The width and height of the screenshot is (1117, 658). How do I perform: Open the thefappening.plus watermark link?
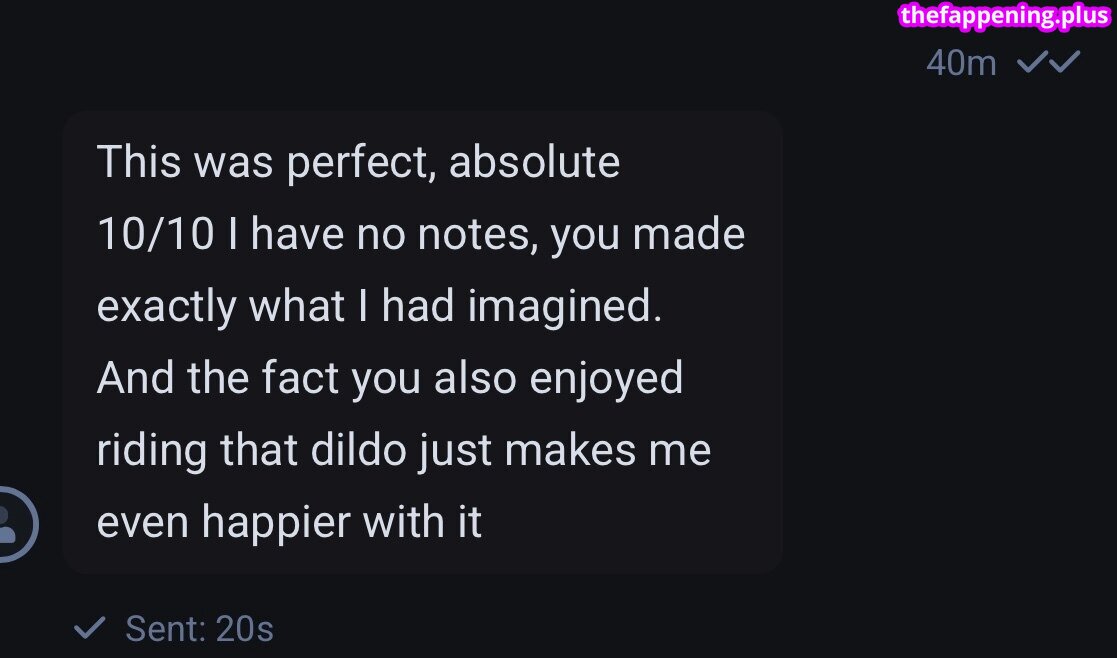[x=1003, y=15]
